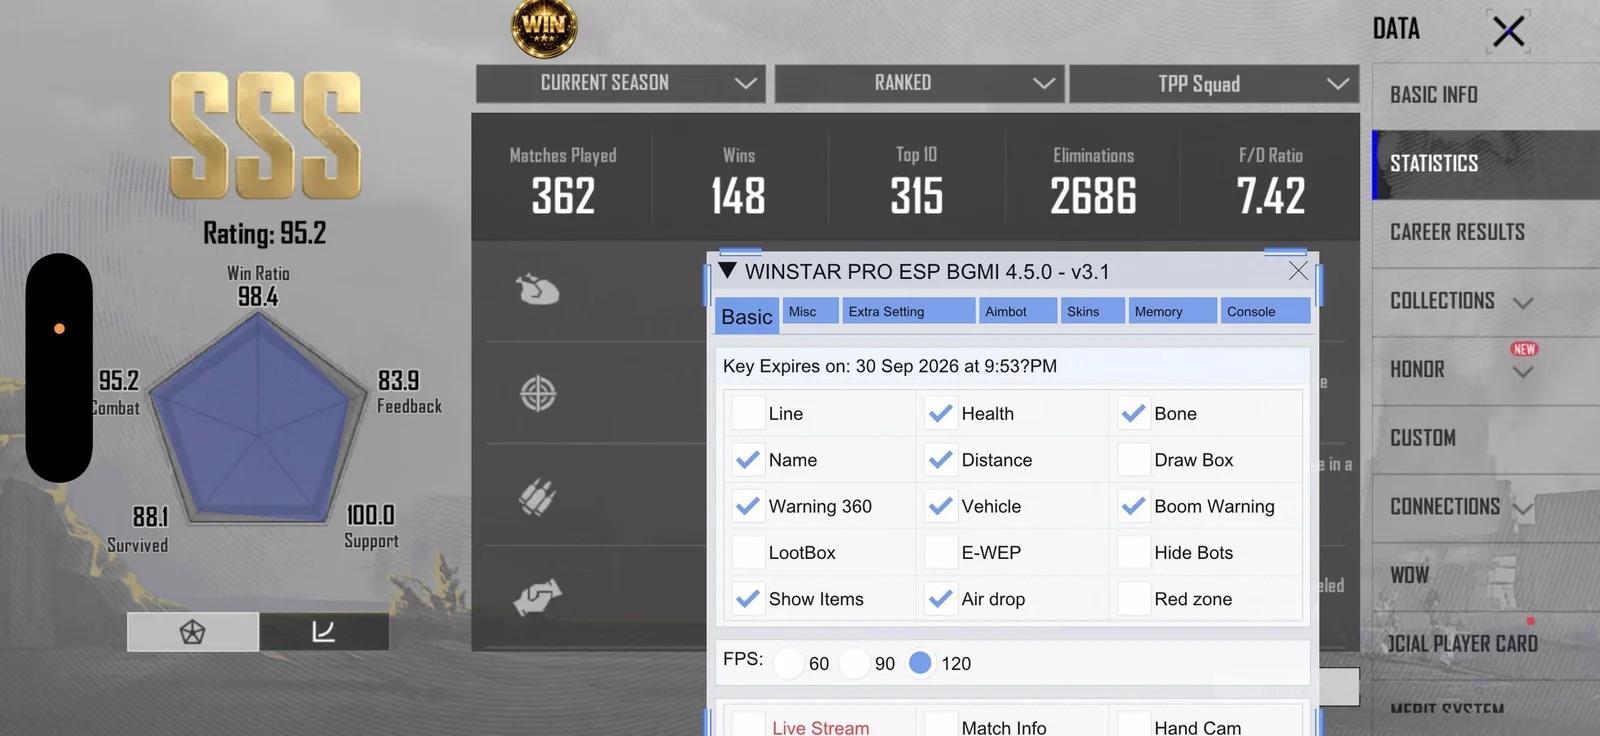Open the Memory tab
Viewport: 1600px width, 736px height.
click(1173, 311)
